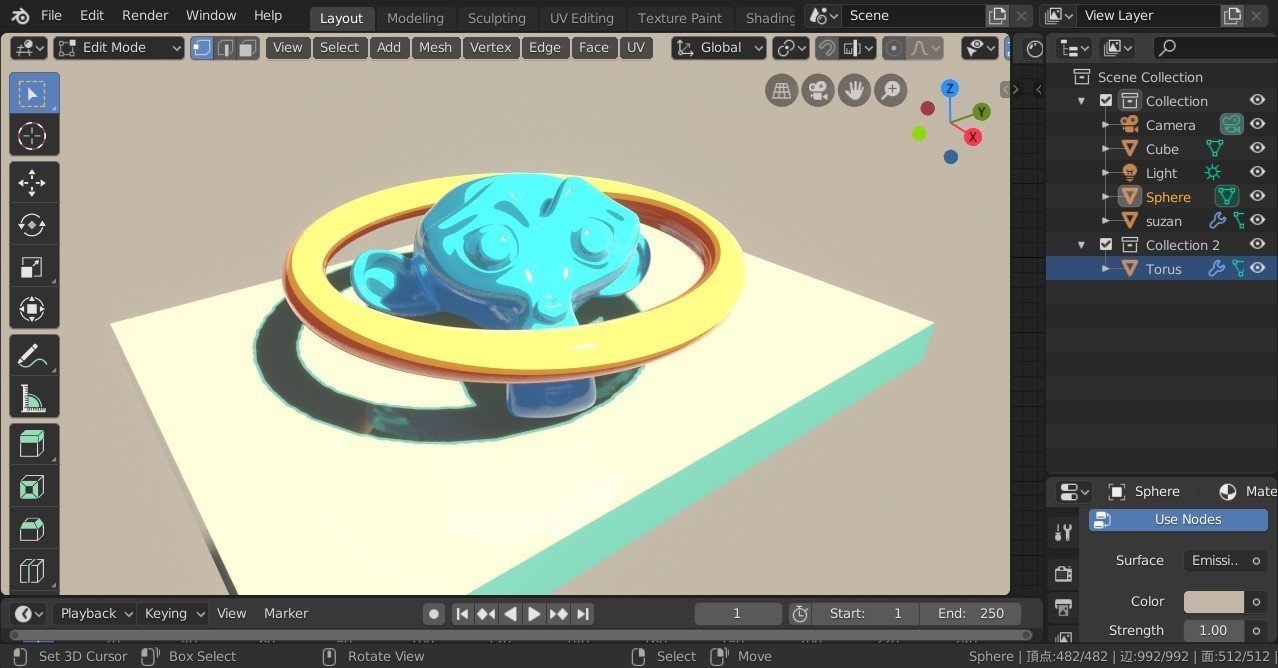Hide the Camera object in outliner
1278x668 pixels.
pos(1258,125)
